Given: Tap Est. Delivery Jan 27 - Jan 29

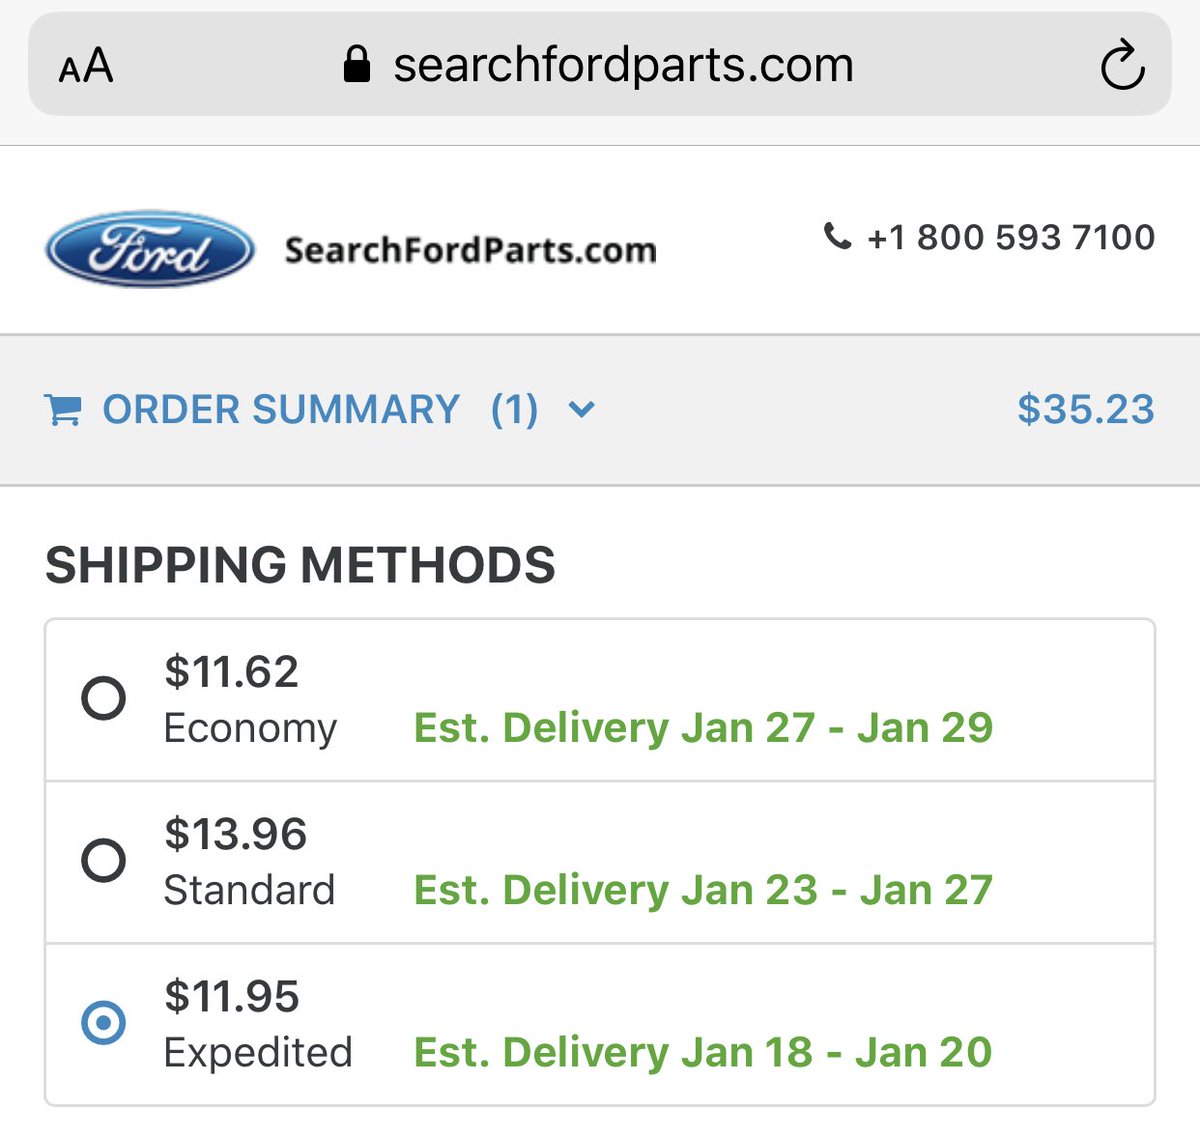Looking at the screenshot, I should coord(702,728).
